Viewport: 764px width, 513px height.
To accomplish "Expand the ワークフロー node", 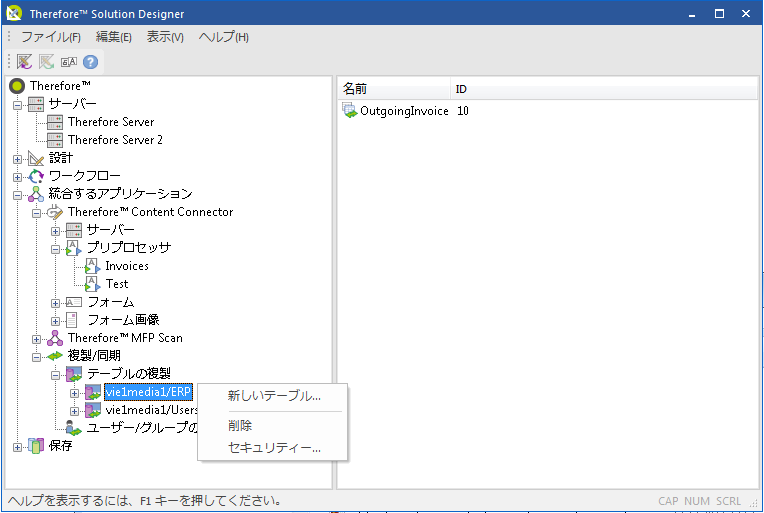I will (x=18, y=177).
